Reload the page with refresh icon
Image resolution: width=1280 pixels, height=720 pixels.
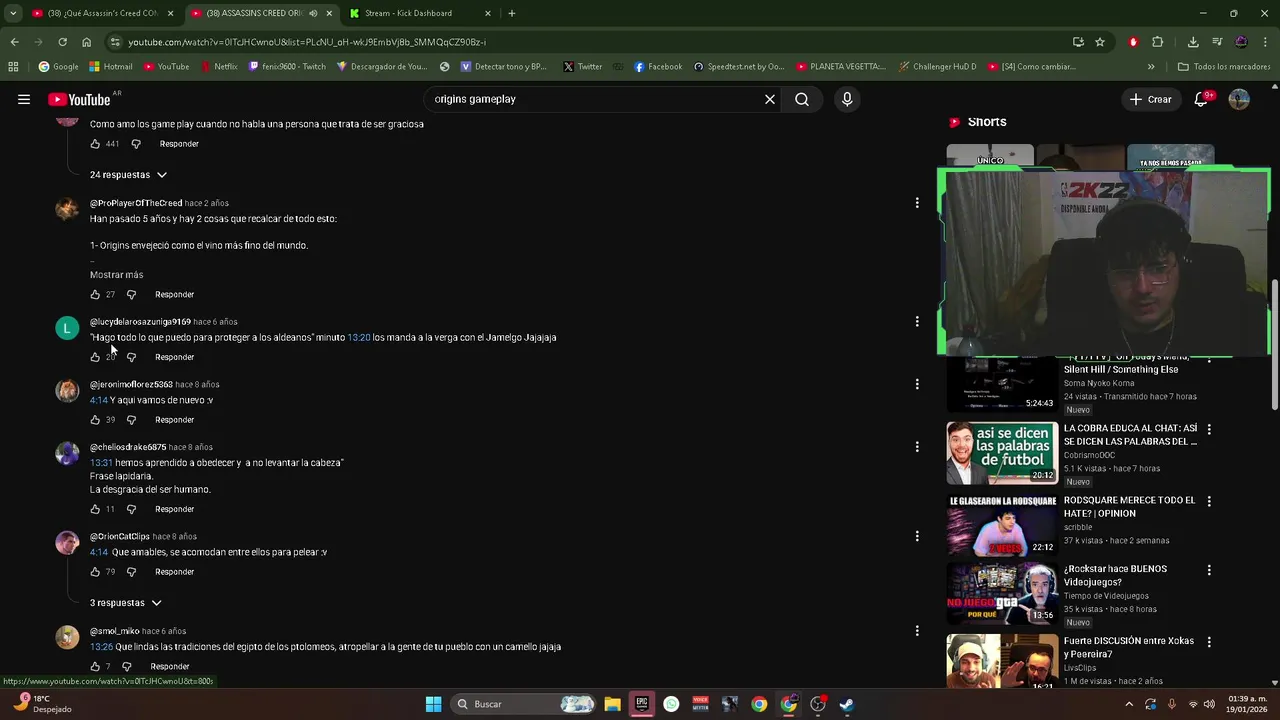click(x=62, y=42)
